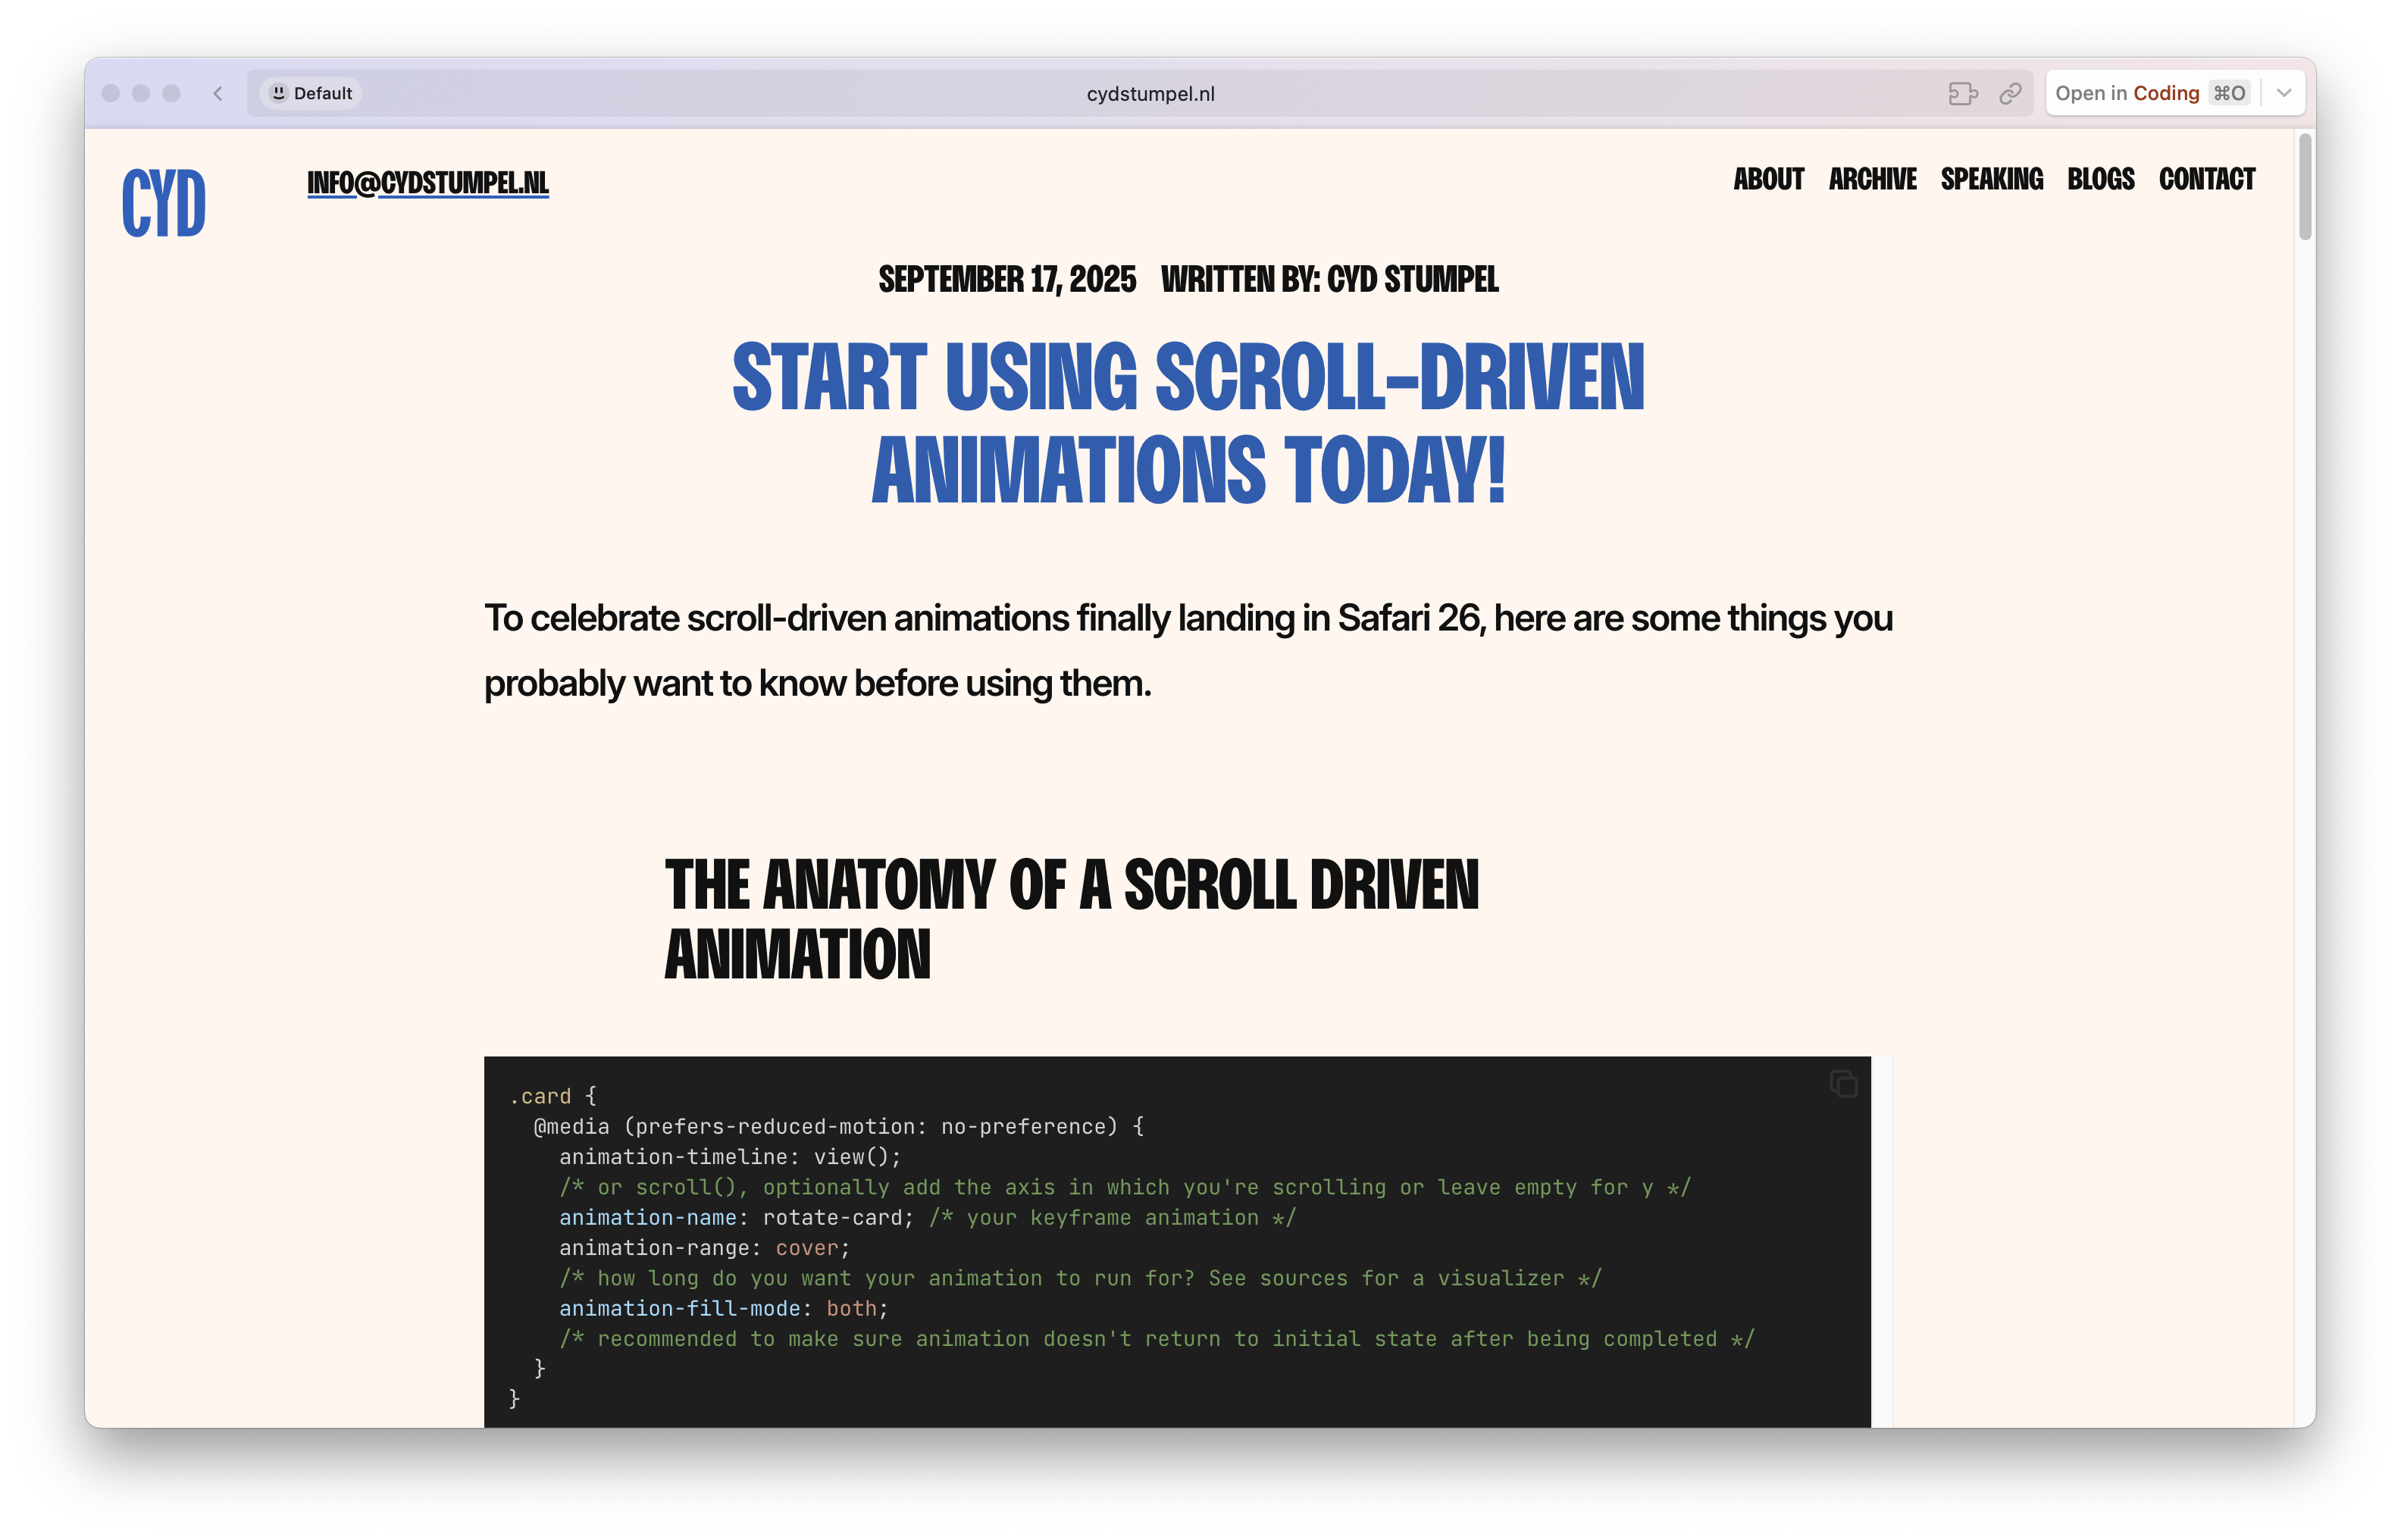Click the CYD logo
The width and height of the screenshot is (2401, 1540).
tap(164, 203)
